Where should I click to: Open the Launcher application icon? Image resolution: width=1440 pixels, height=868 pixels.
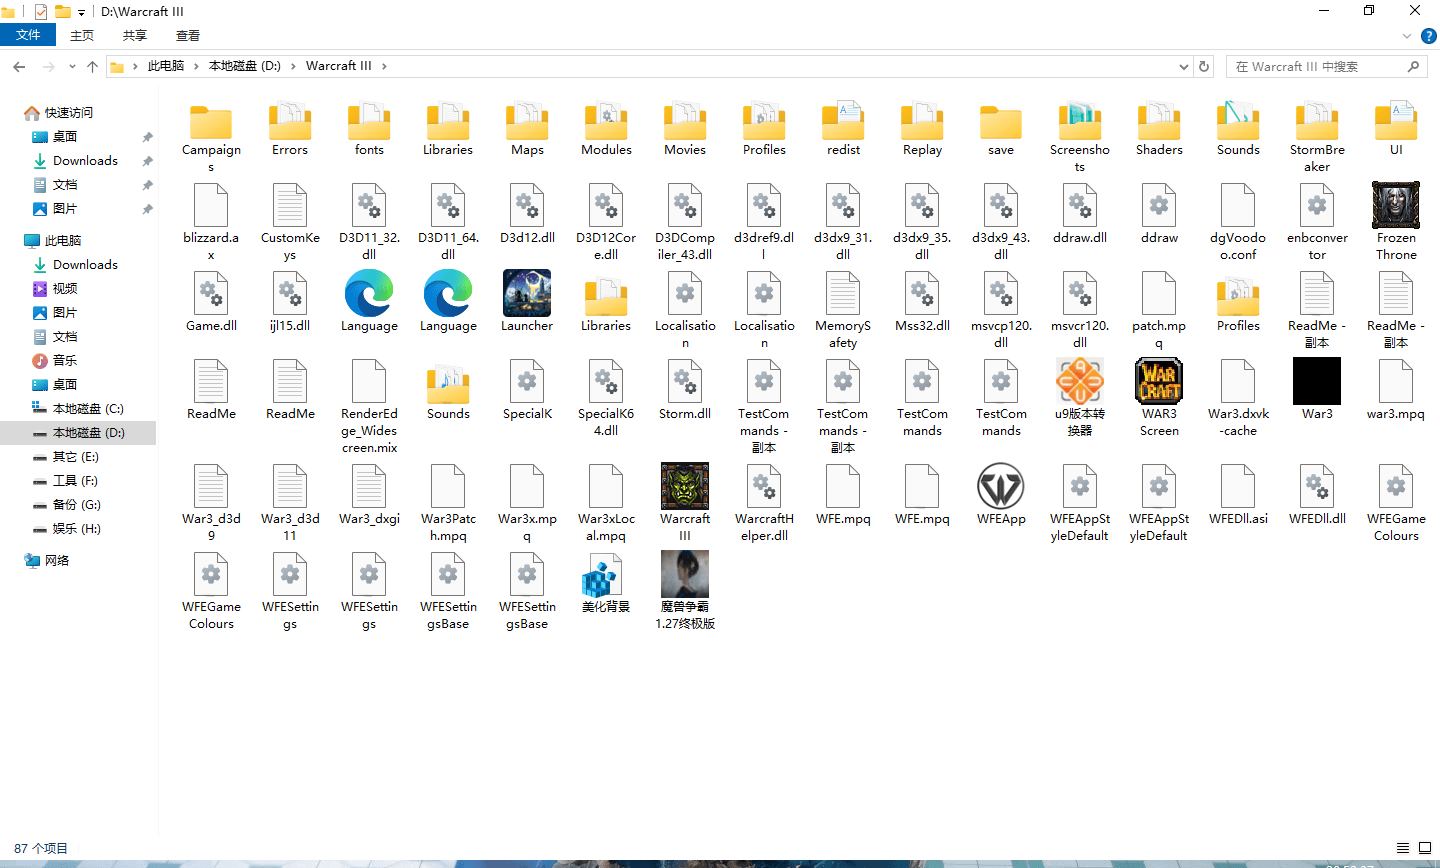point(527,295)
